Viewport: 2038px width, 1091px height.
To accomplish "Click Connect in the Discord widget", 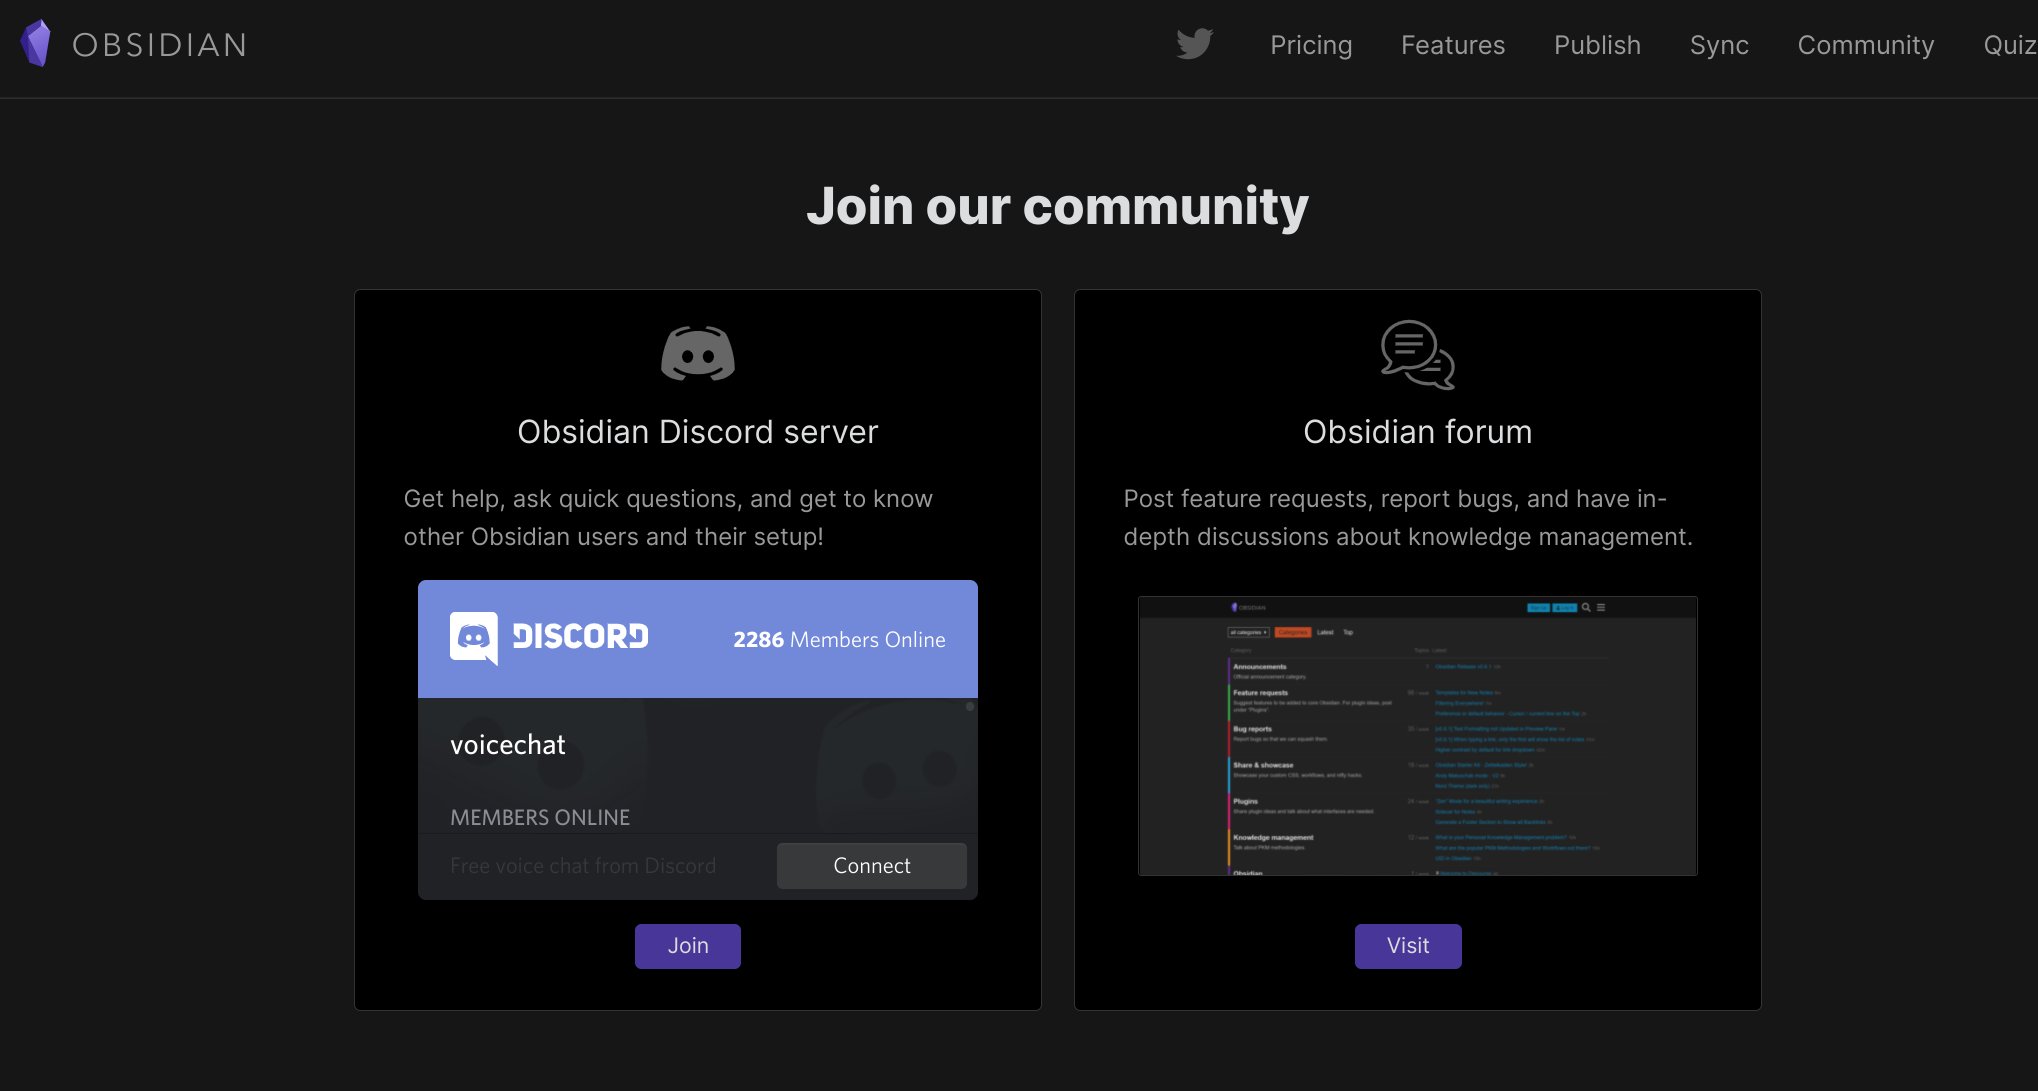I will (871, 866).
